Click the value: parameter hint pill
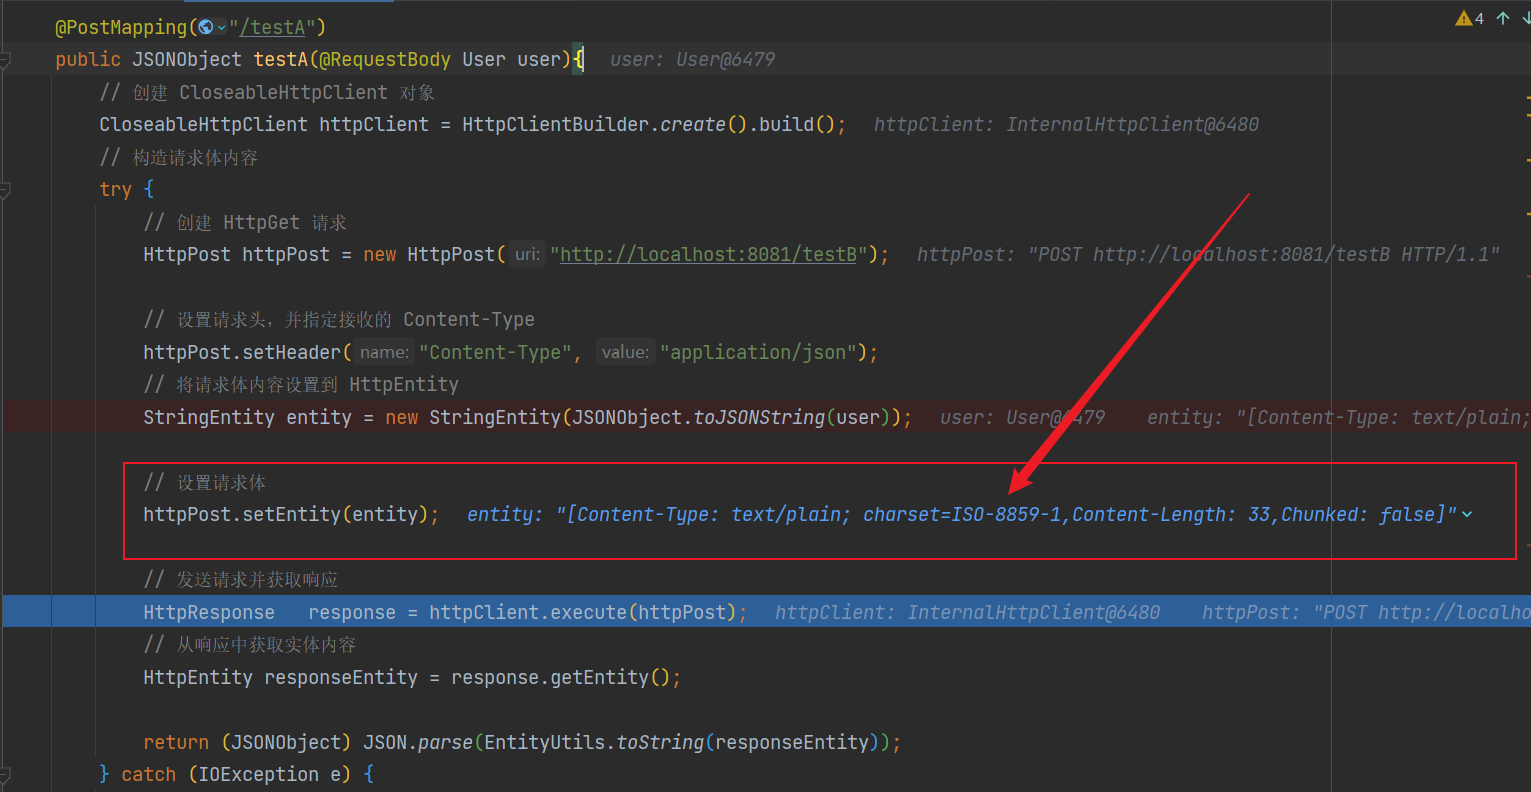 point(625,352)
